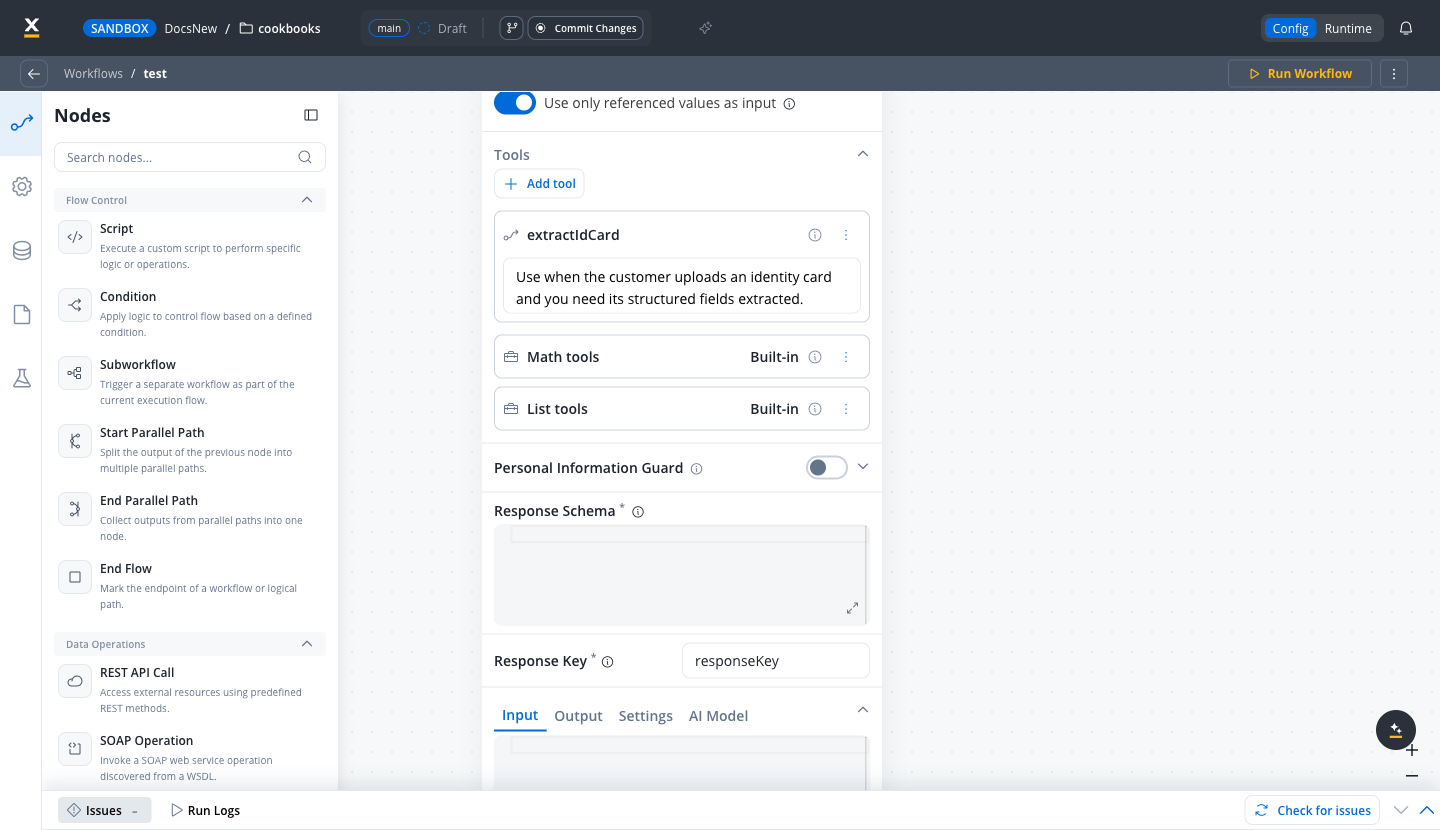The height and width of the screenshot is (830, 1440).
Task: Open the workflow more options menu
Action: tap(1394, 73)
